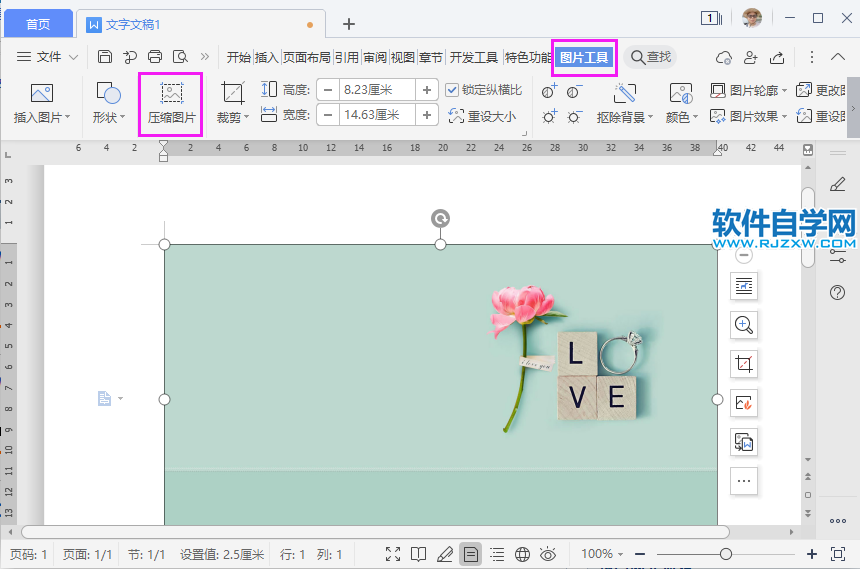Open the Shape (形状) dropdown
The image size is (860, 569).
108,118
